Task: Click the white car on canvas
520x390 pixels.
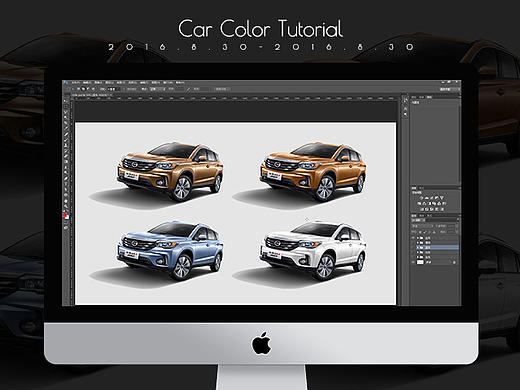Action: click(x=313, y=250)
